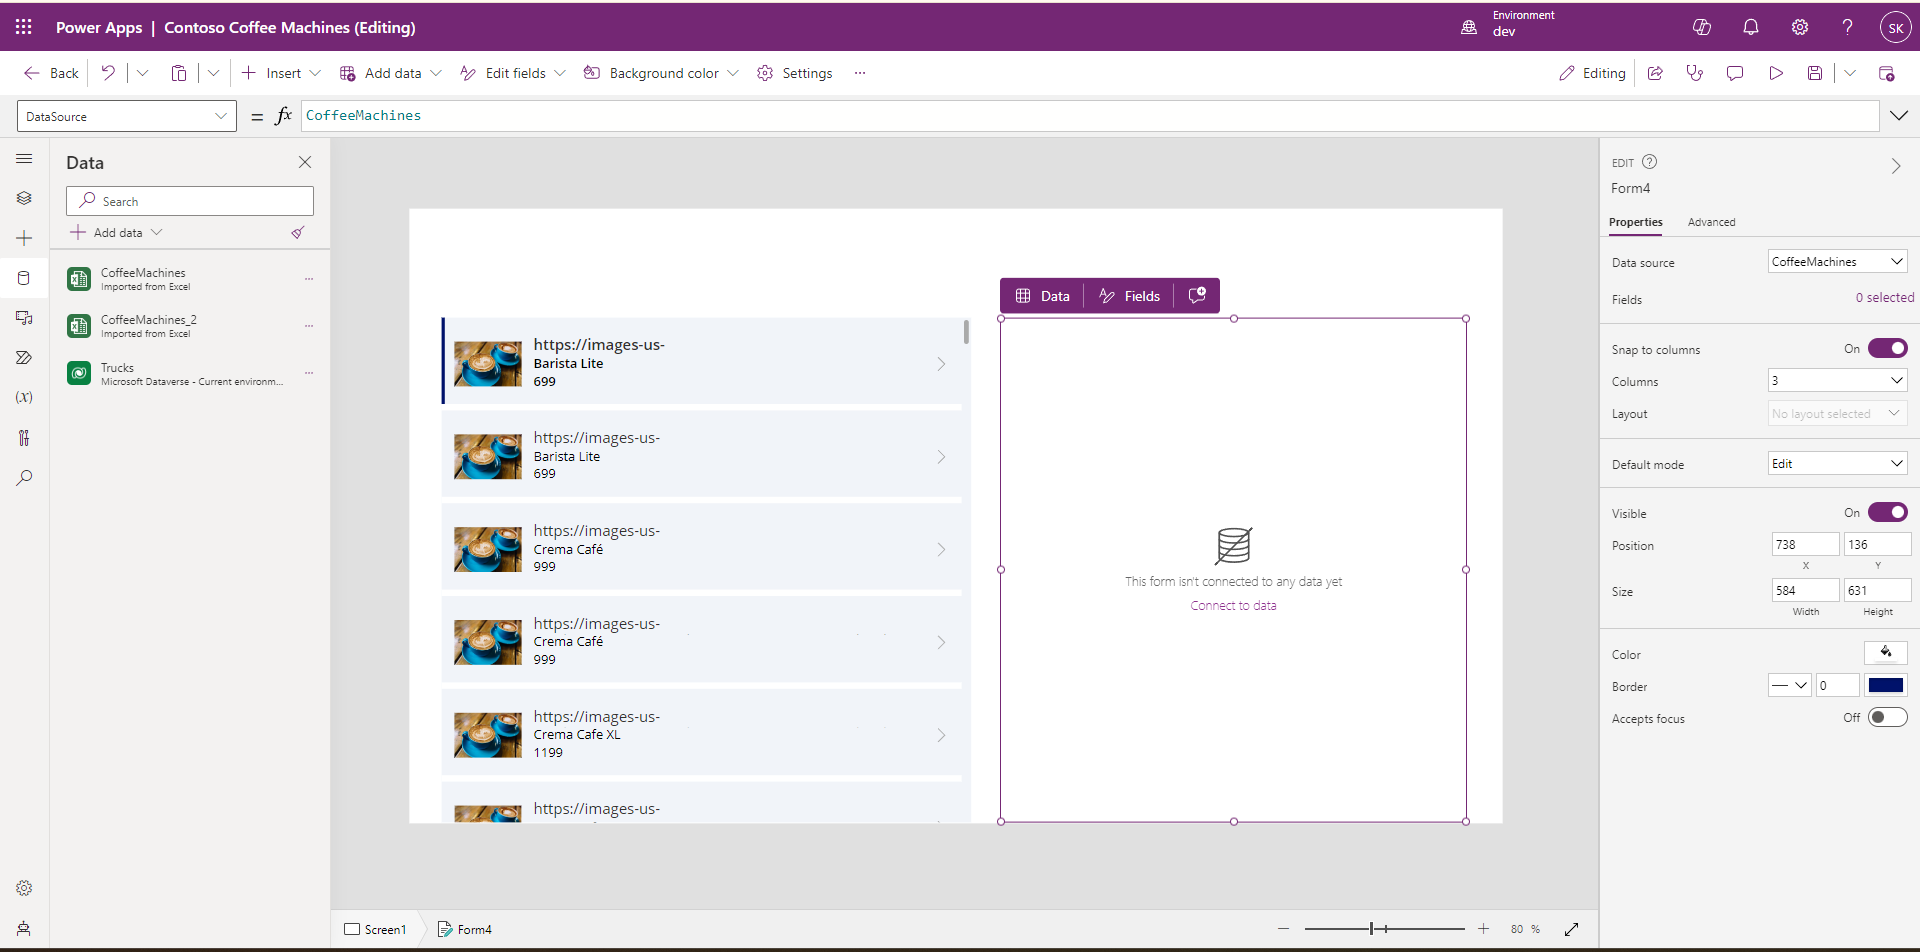The height and width of the screenshot is (952, 1920).
Task: Open the Insert plus icon in left rail
Action: point(24,238)
